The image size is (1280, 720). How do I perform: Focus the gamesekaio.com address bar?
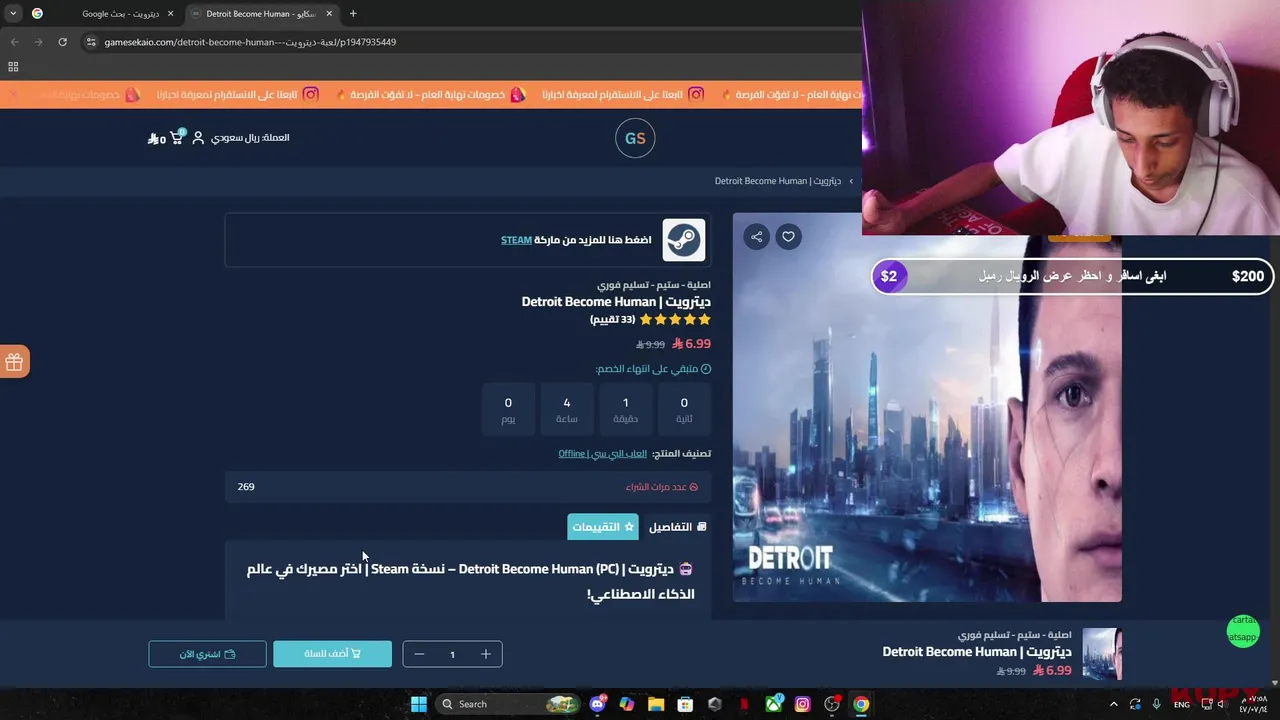click(470, 42)
